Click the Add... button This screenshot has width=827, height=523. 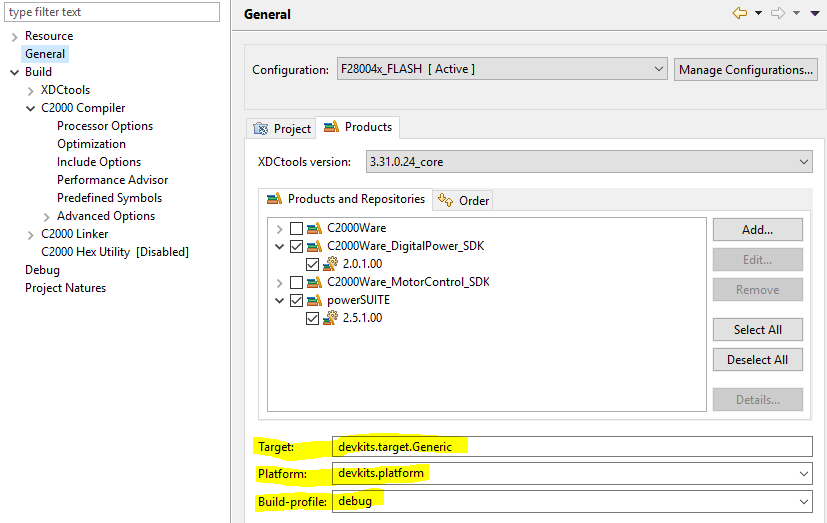[758, 230]
